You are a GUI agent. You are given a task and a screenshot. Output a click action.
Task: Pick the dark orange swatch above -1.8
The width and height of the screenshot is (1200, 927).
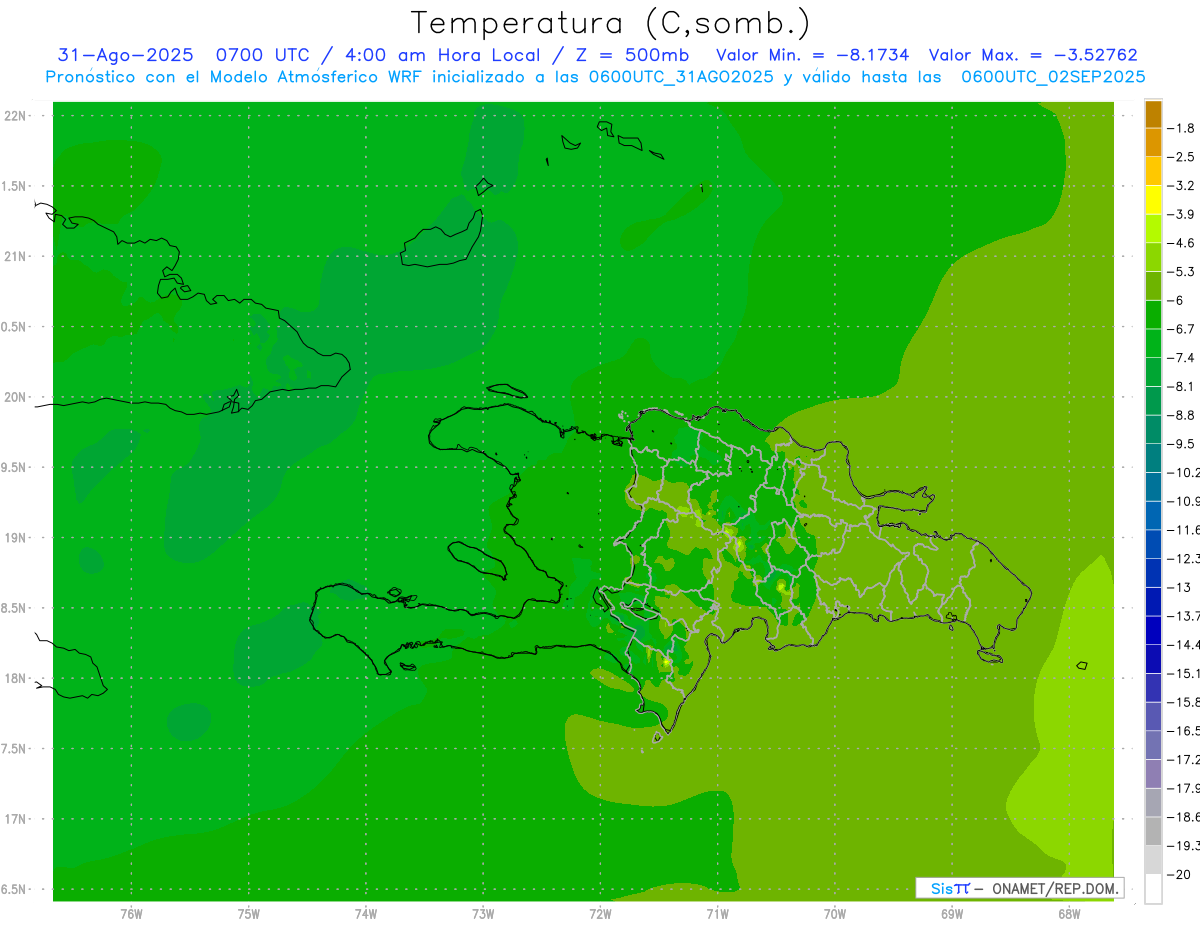click(x=1153, y=114)
